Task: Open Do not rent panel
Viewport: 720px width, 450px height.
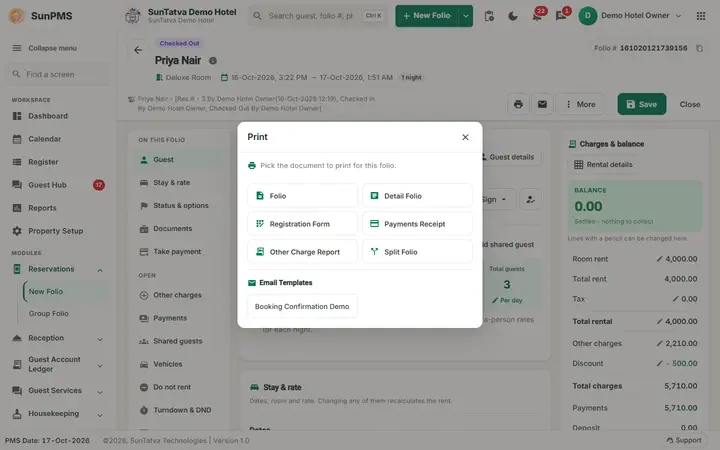Action: (179, 387)
